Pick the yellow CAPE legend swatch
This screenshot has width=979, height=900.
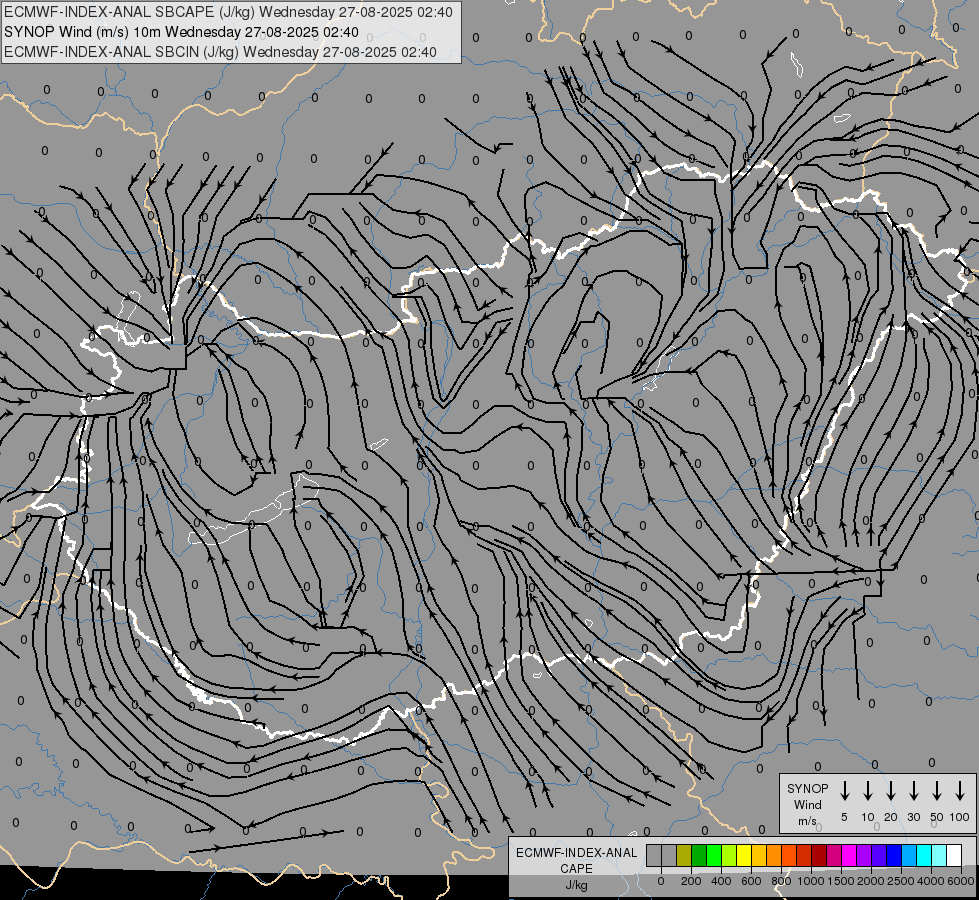tap(744, 855)
